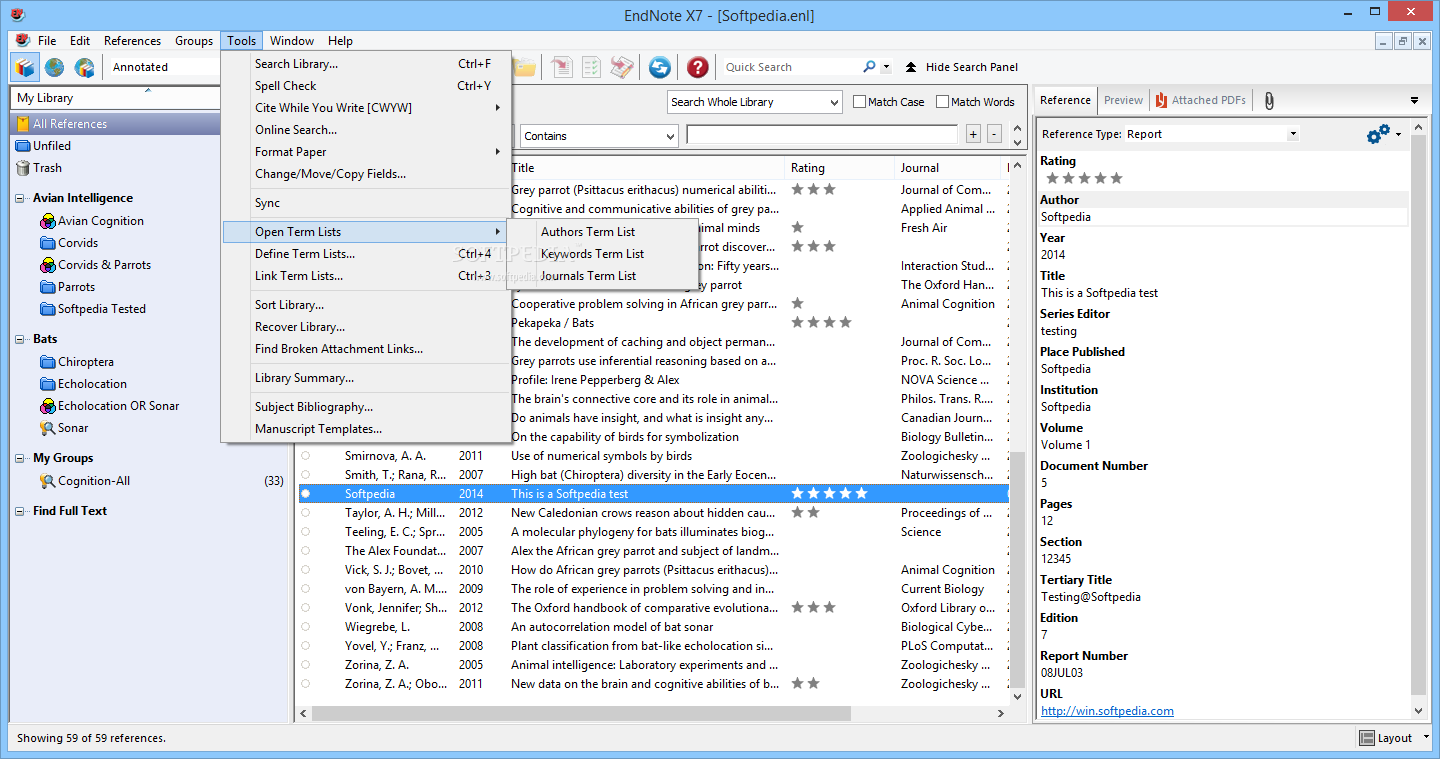
Task: Click the minus remove search row button
Action: 994,135
